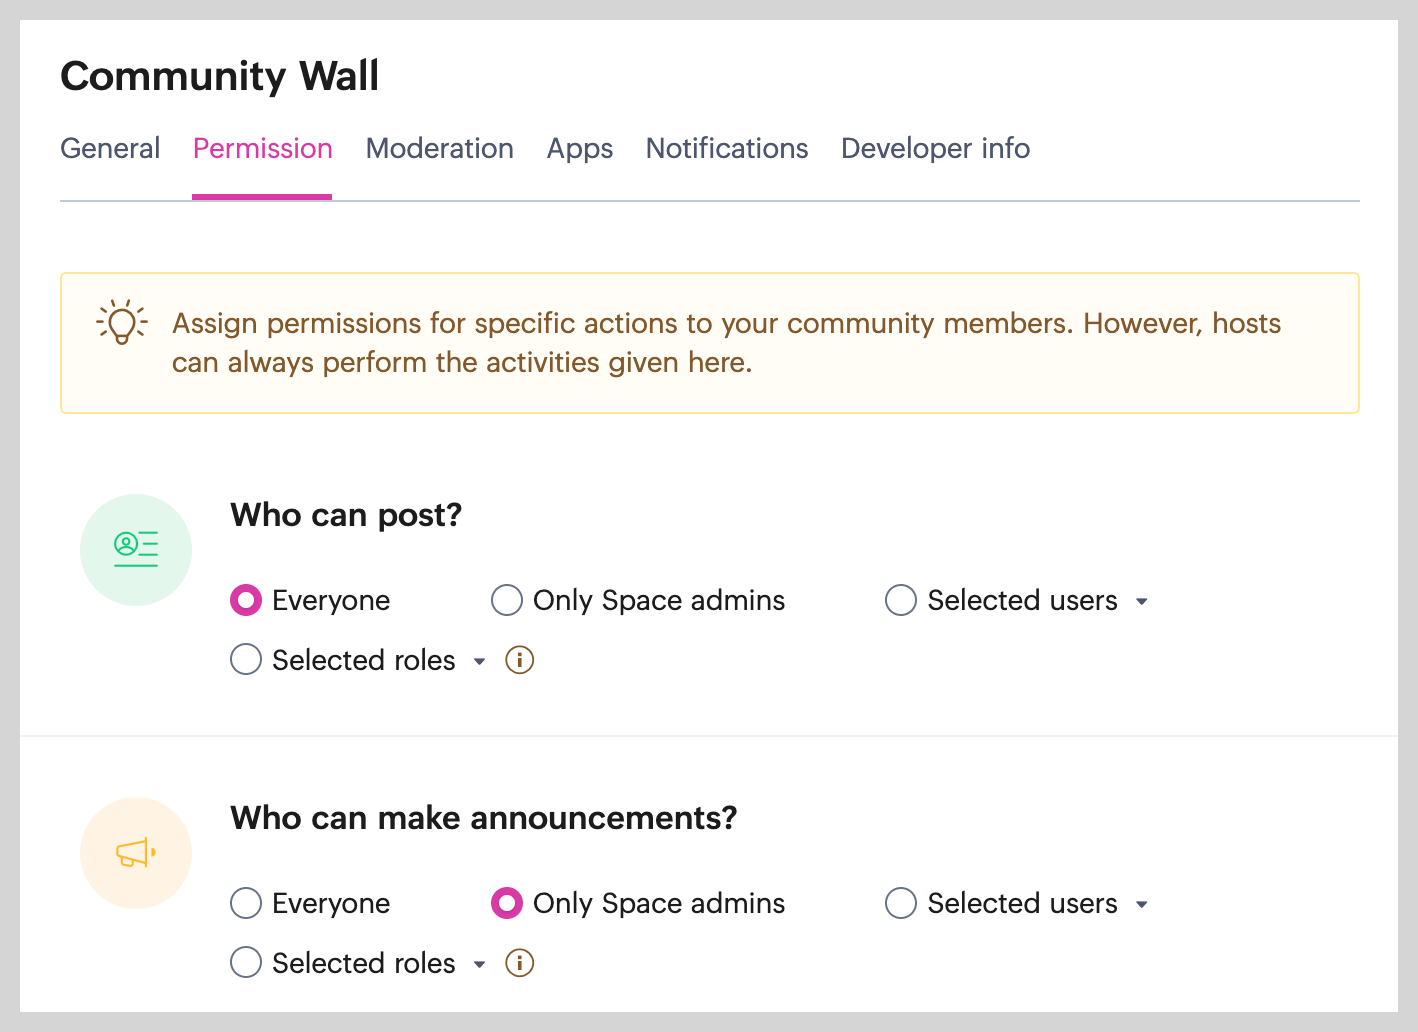Select the Selected users radio for posting
The height and width of the screenshot is (1032, 1418).
(x=901, y=600)
